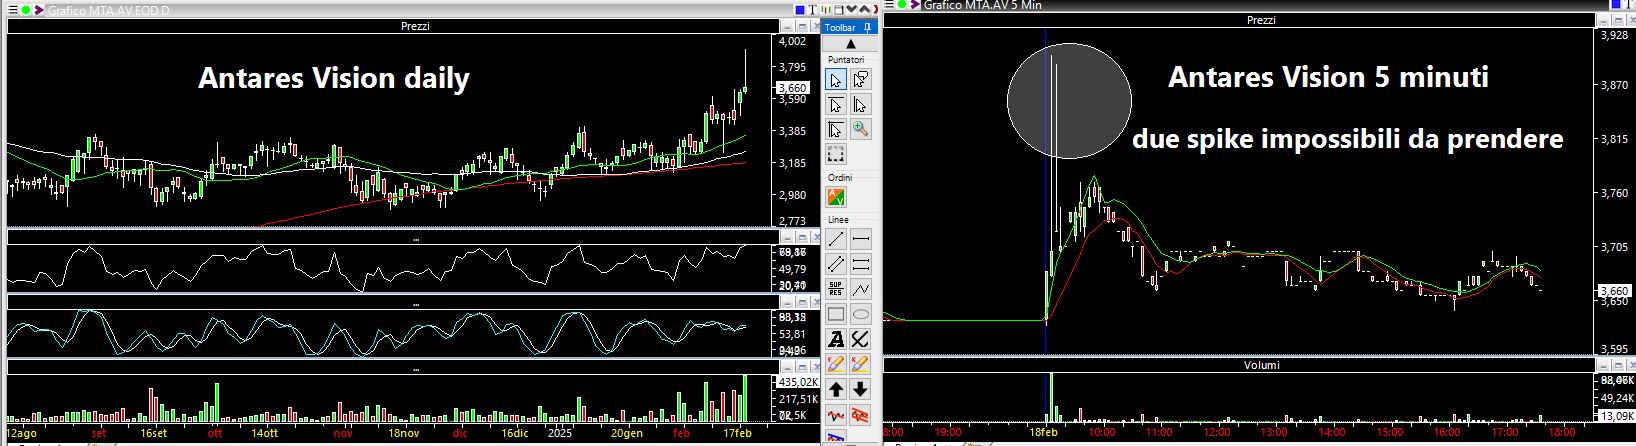1636x446 pixels.
Task: Click the Grafico MTA.AV 5 Min title
Action: [982, 5]
